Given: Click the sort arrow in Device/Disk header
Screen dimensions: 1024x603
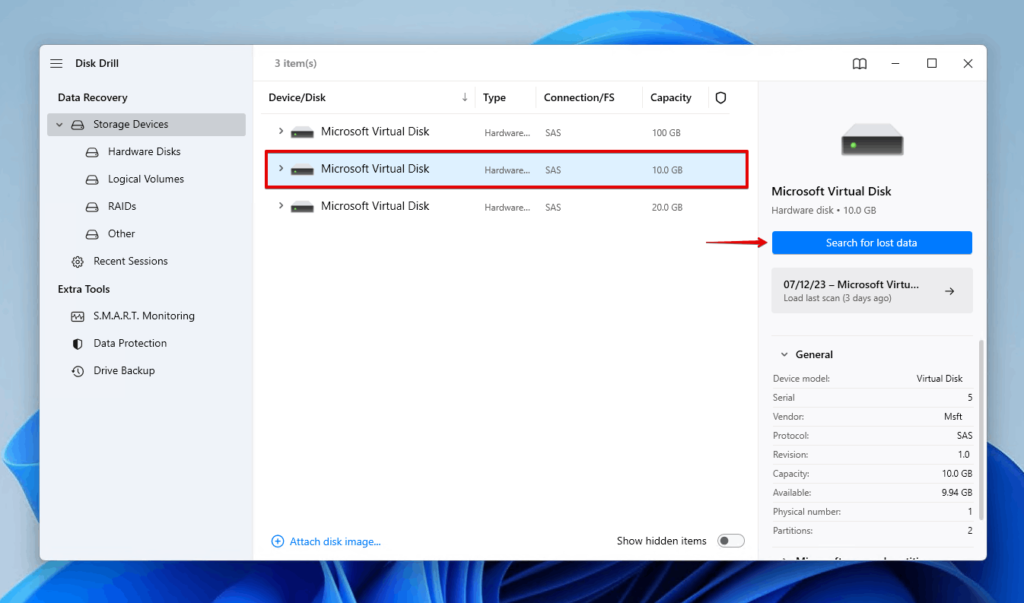Looking at the screenshot, I should [464, 97].
